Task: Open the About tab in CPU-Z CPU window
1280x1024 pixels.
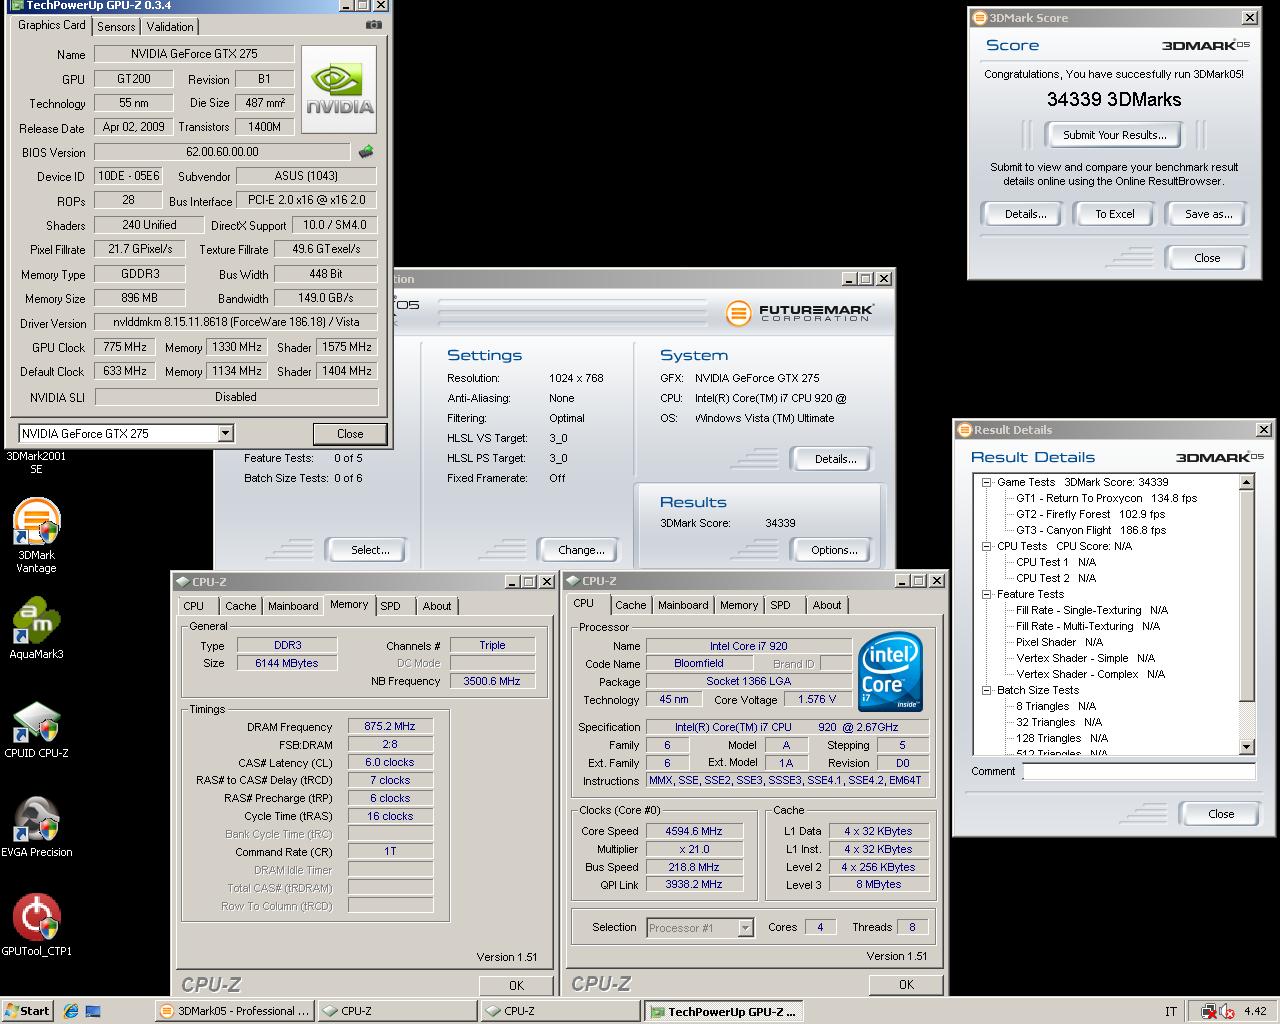Action: coord(827,605)
